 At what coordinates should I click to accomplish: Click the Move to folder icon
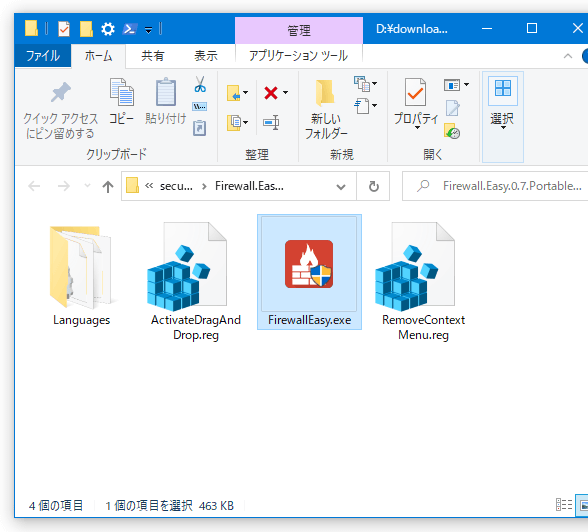(x=234, y=93)
